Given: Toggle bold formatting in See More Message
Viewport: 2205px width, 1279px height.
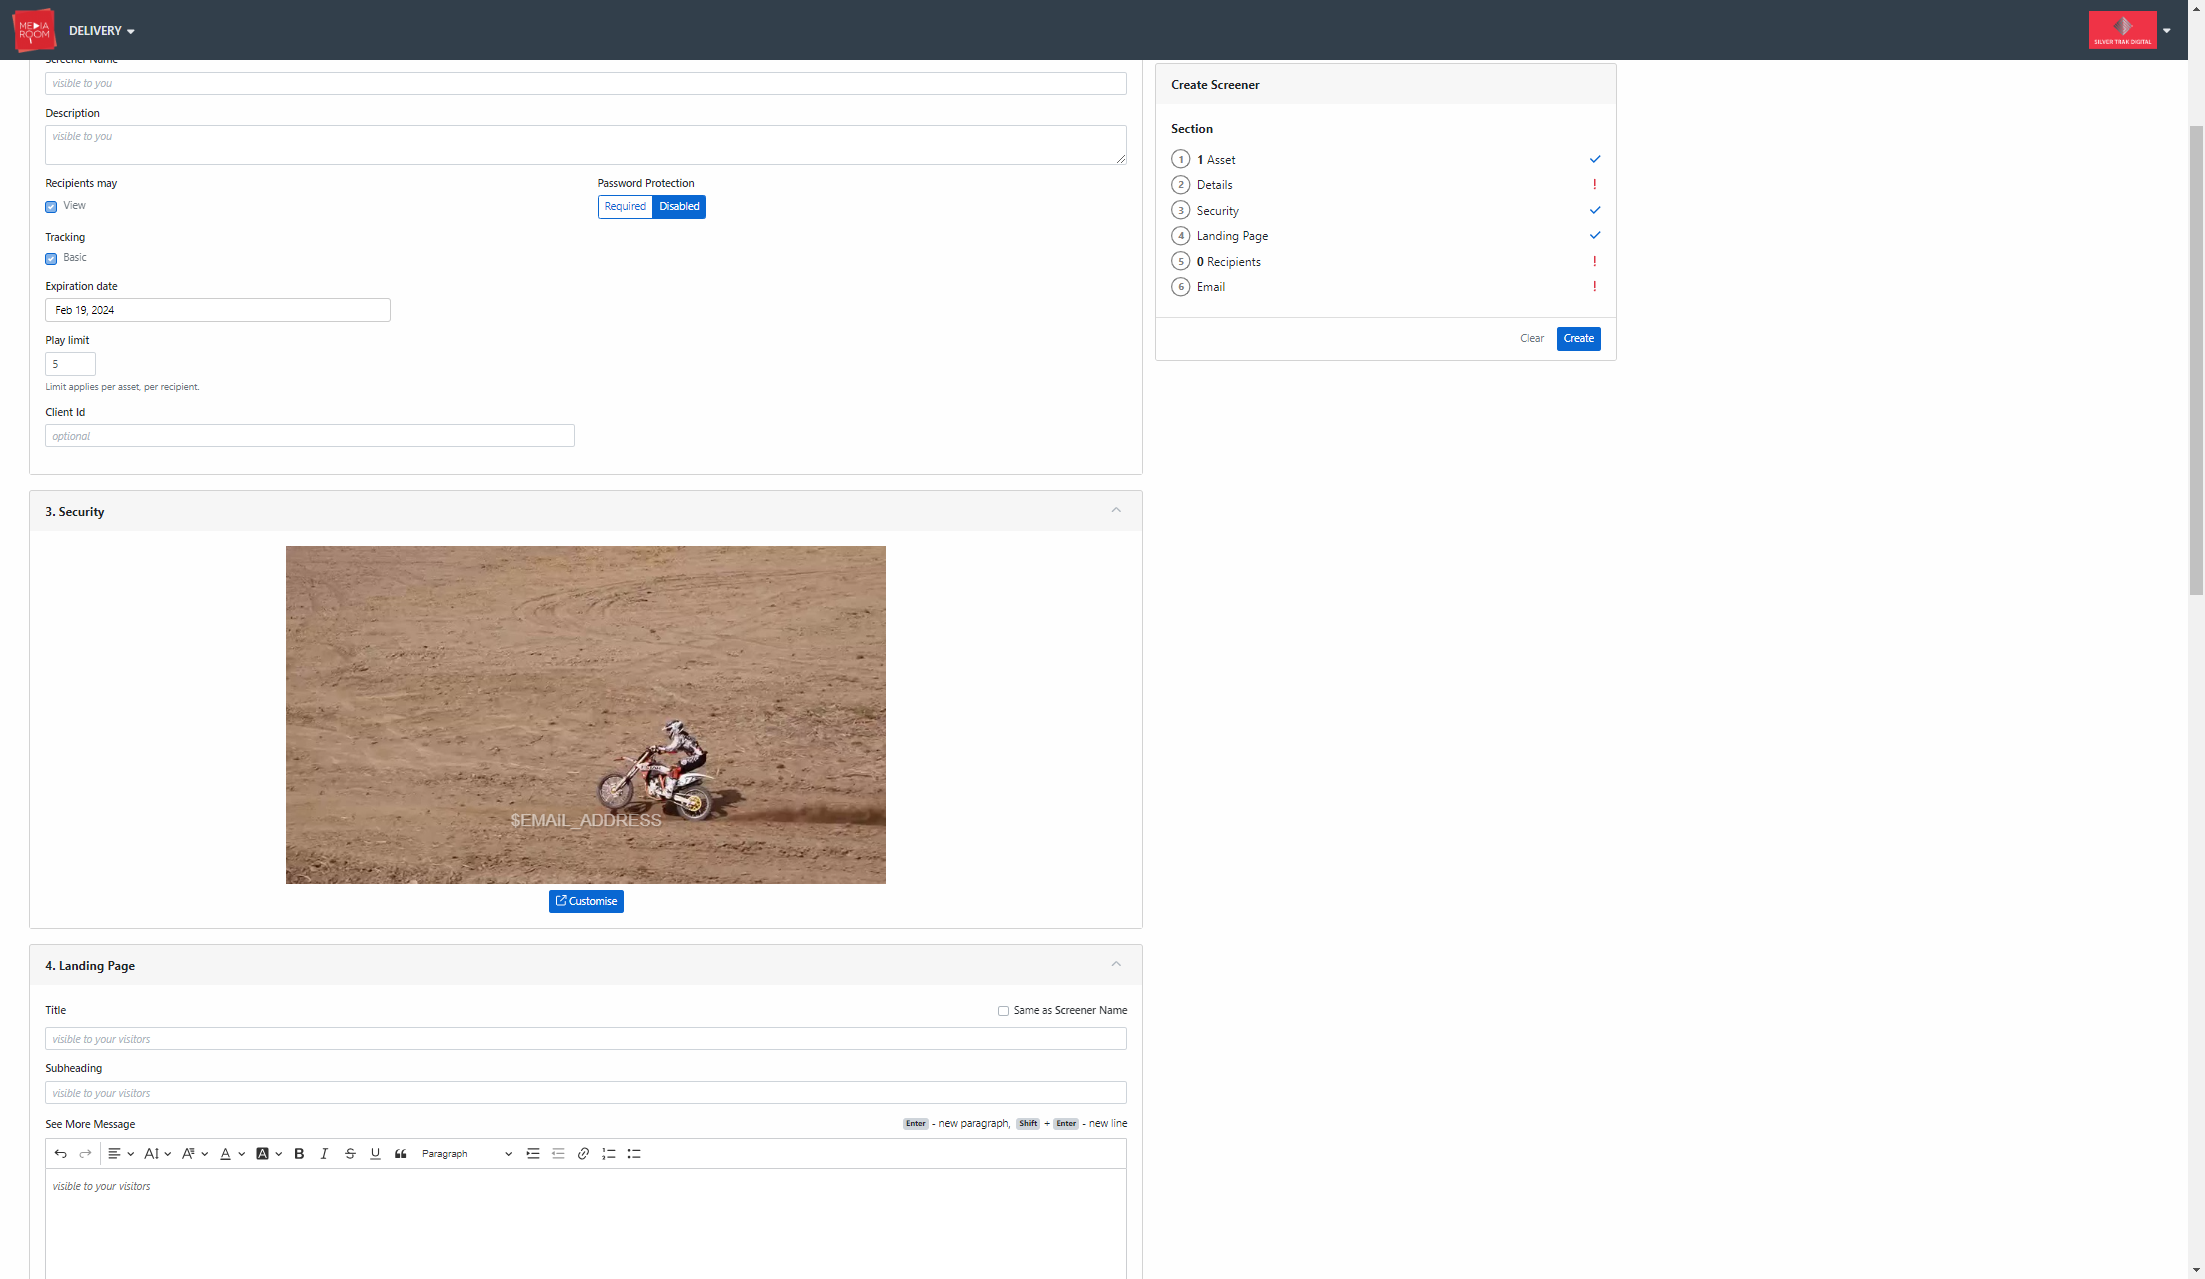Looking at the screenshot, I should tap(299, 1153).
